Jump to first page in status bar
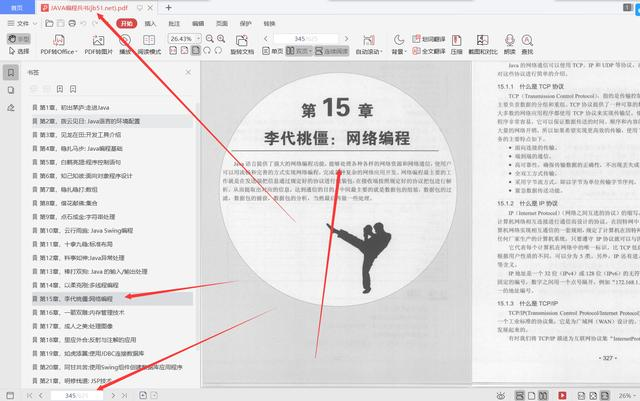Image resolution: width=640 pixels, height=401 pixels. pyautogui.click(x=29, y=395)
